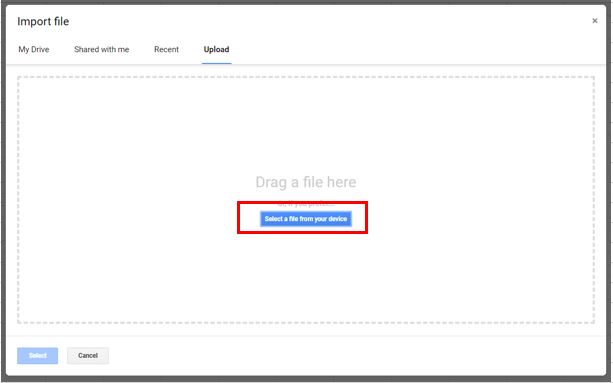Go to the Recent tab
This screenshot has height=383, width=613.
pos(167,50)
